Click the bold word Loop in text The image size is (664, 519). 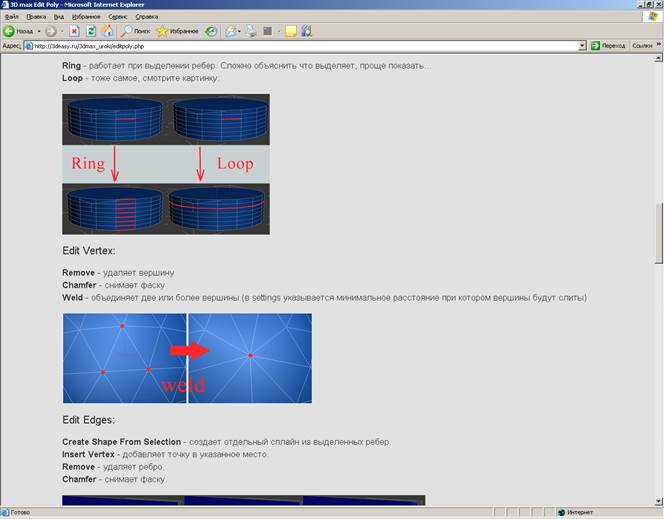[72, 78]
